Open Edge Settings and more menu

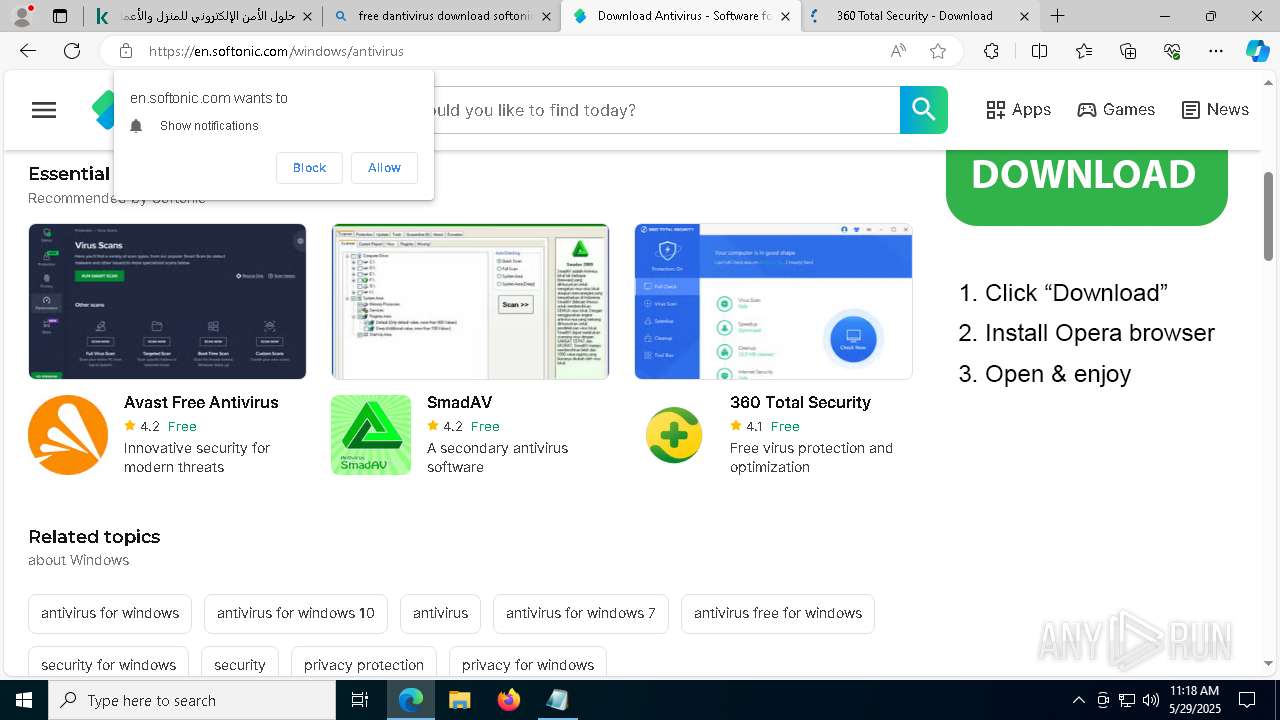click(1216, 51)
